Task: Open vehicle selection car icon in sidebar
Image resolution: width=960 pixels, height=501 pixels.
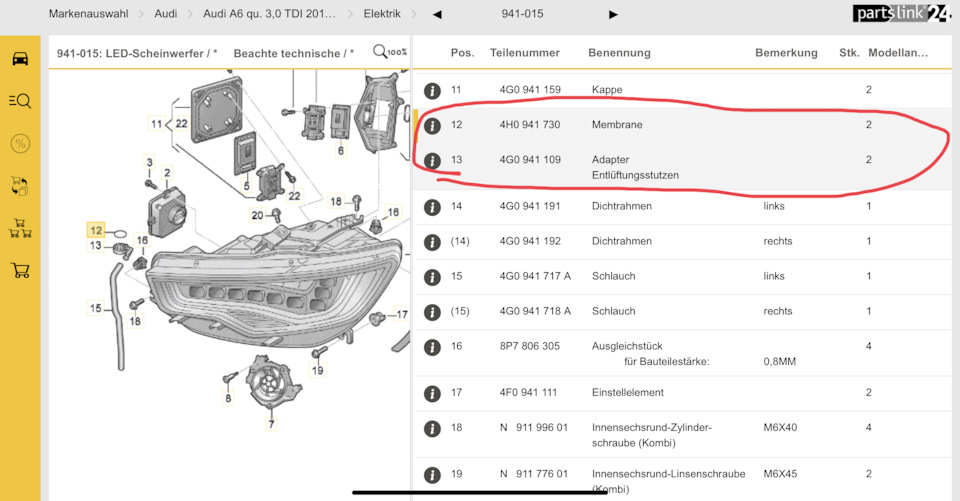Action: 20,58
